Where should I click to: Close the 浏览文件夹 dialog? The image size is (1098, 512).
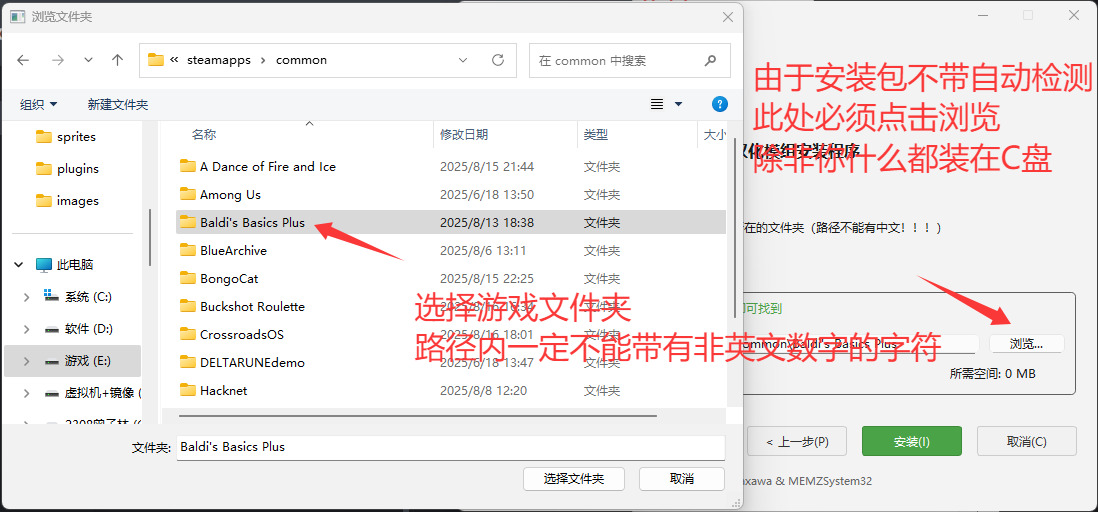tap(728, 17)
